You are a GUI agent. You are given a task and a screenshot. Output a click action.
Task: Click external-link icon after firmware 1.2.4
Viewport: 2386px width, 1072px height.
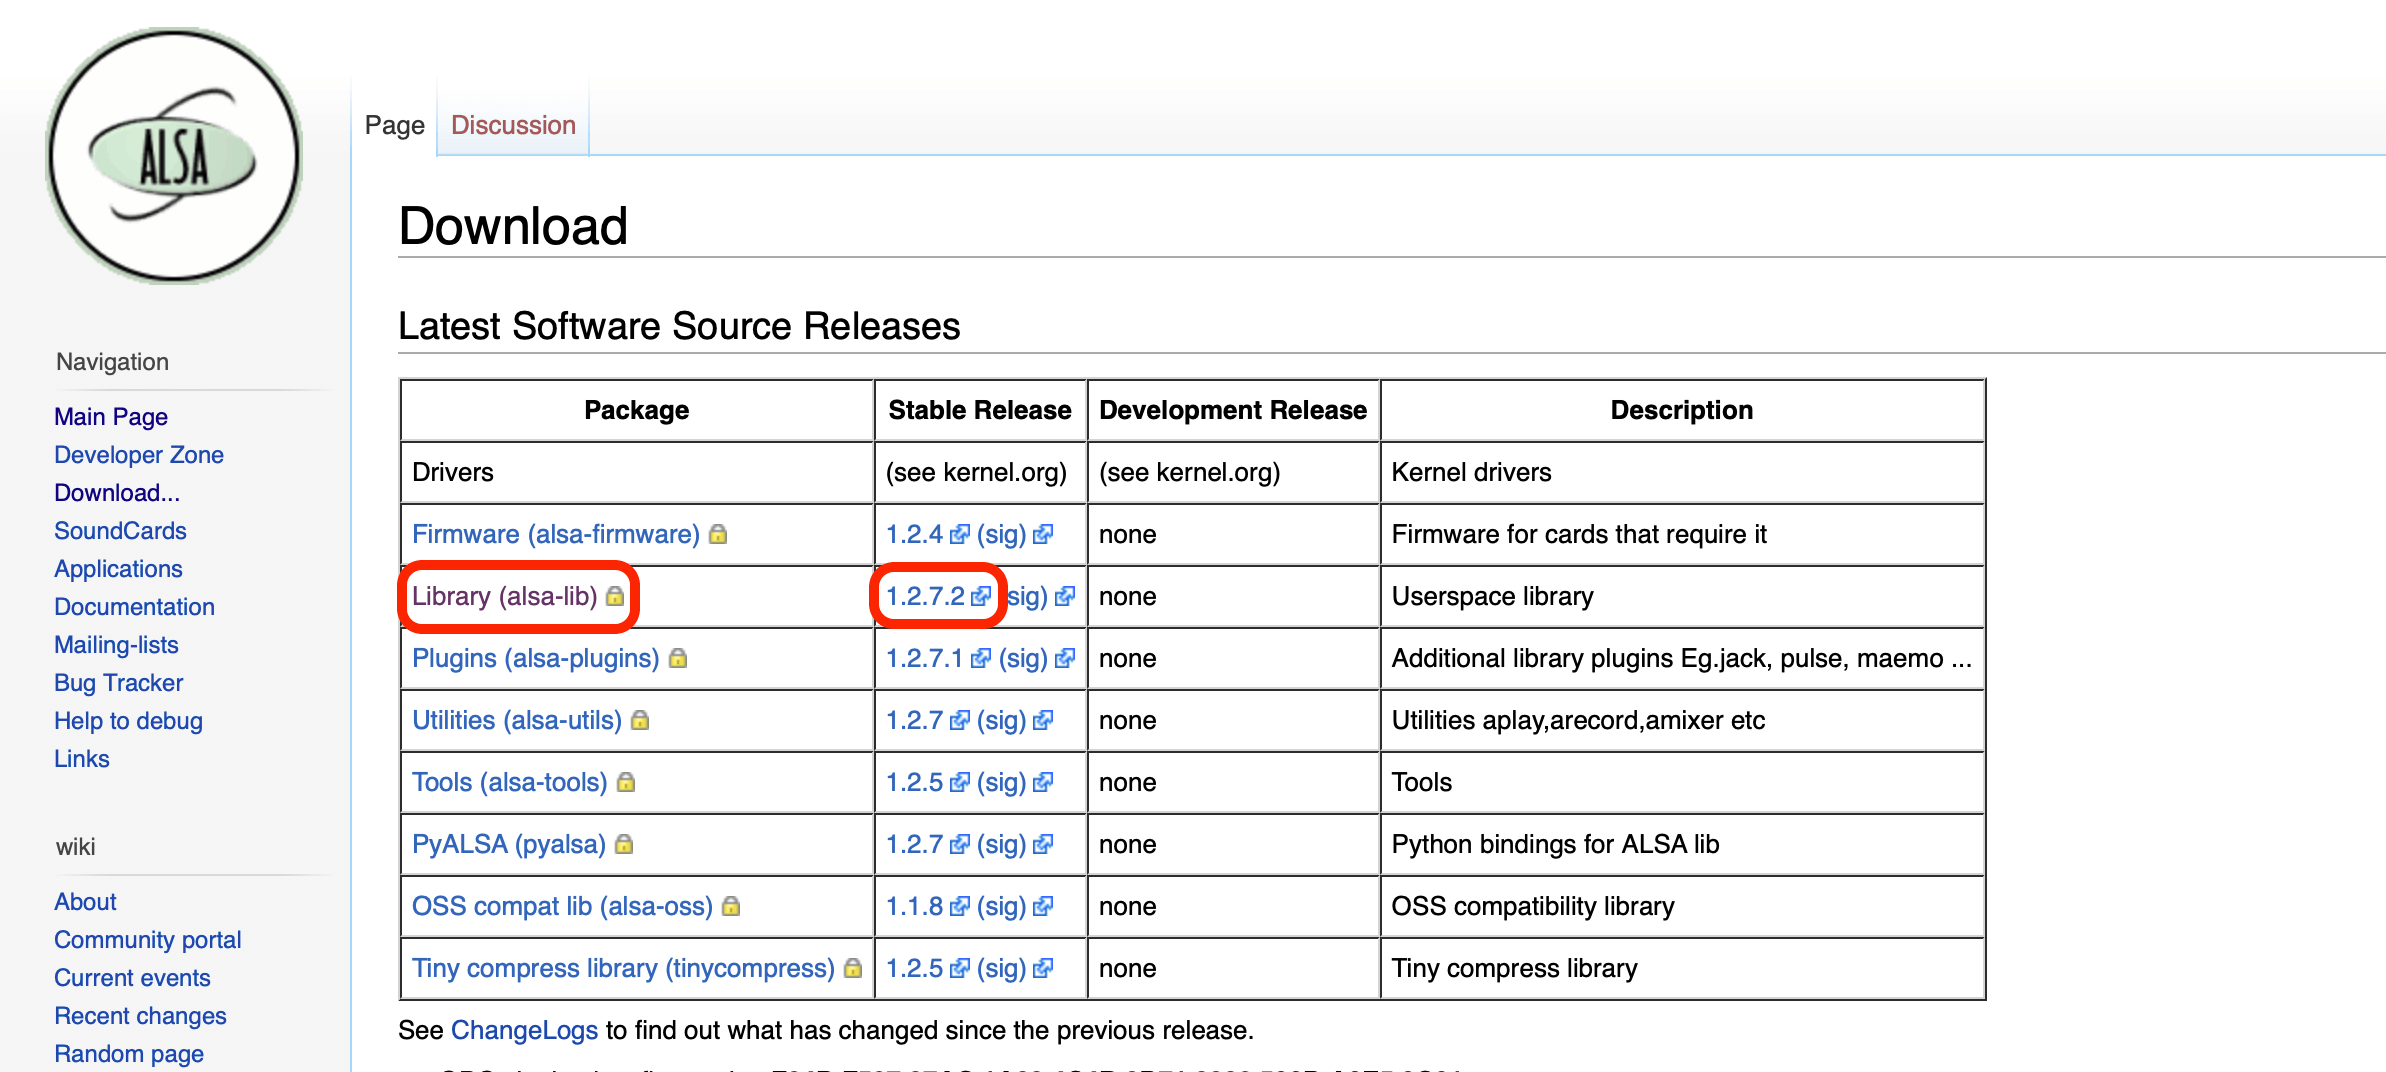960,535
